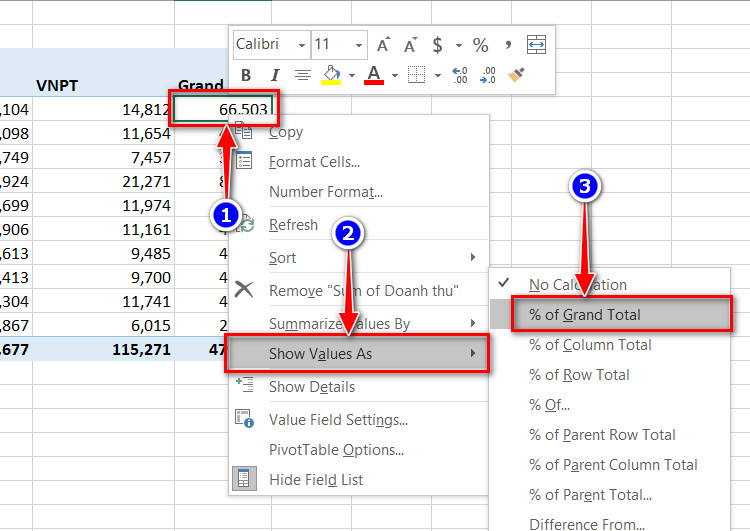Select % of Column Total option
Screen dimensions: 750x531
[x=610, y=344]
